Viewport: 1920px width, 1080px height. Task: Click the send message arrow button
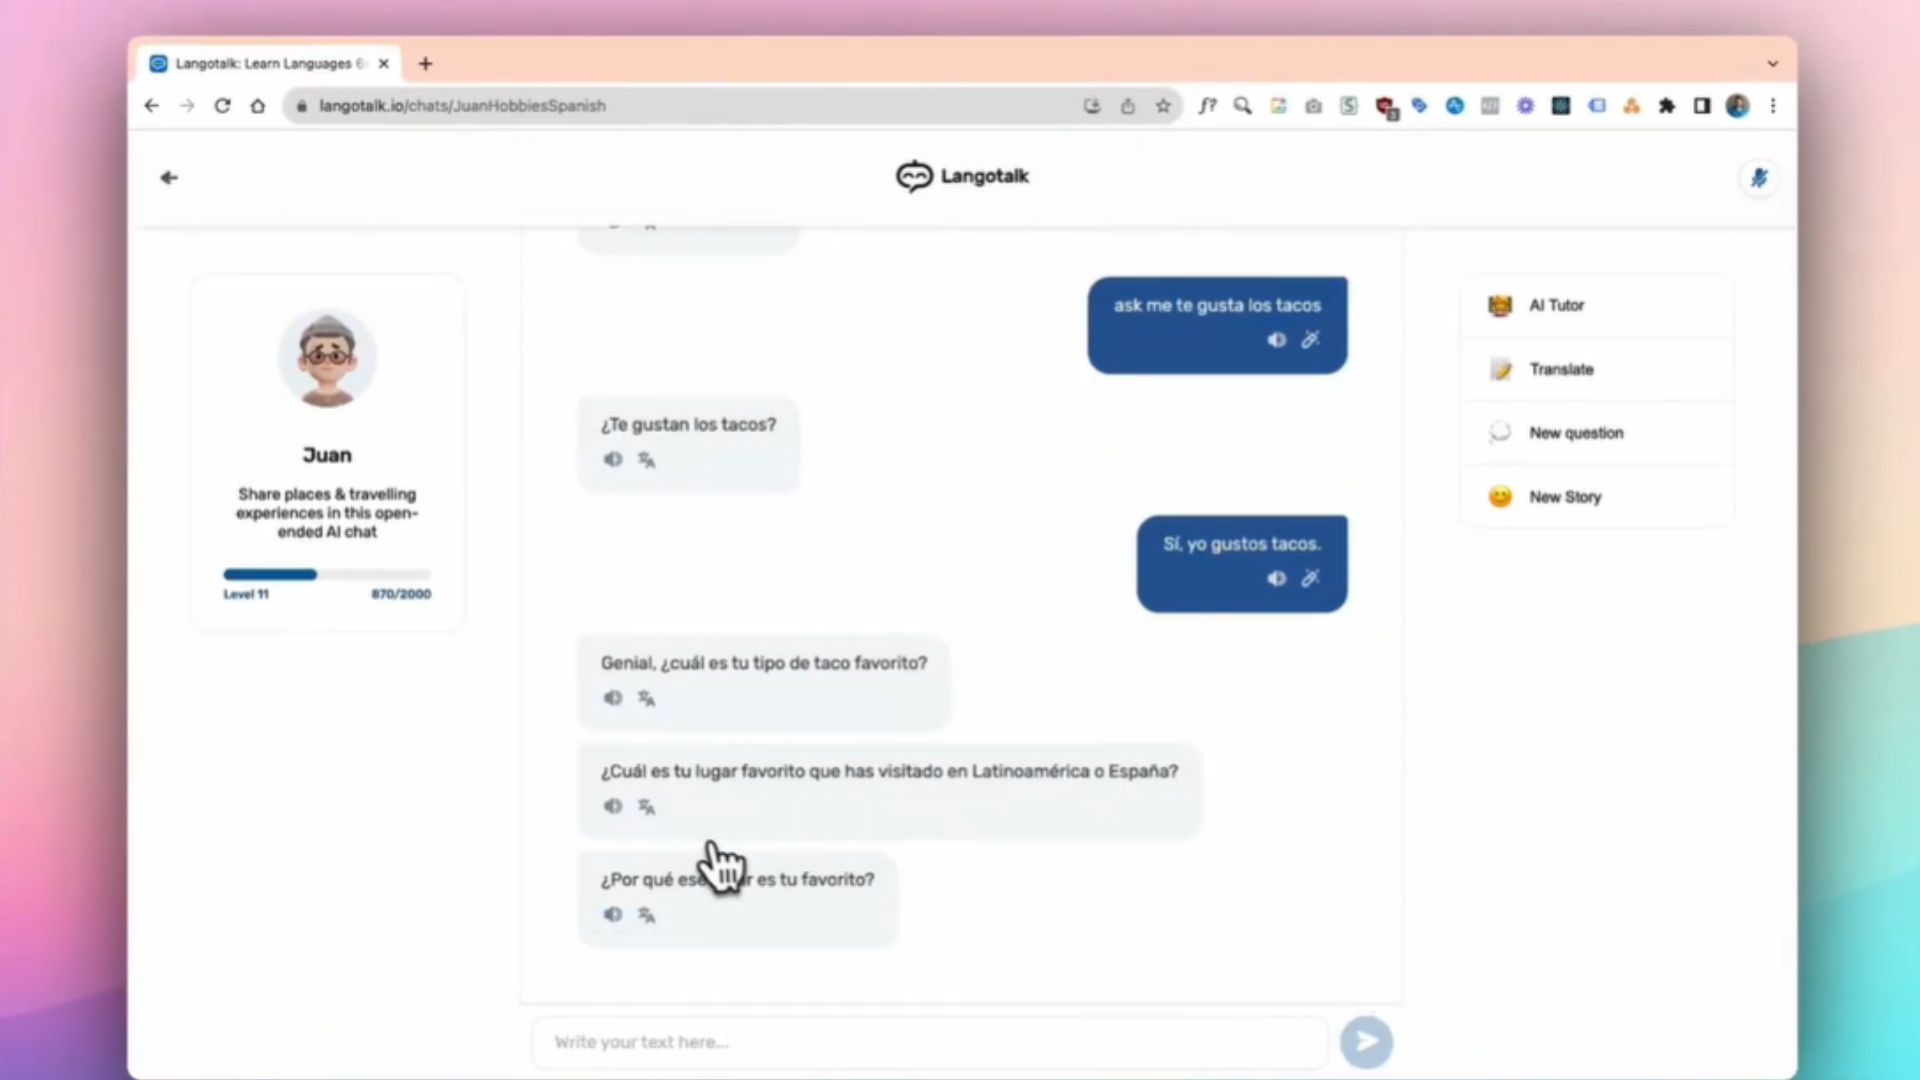click(x=1366, y=1042)
